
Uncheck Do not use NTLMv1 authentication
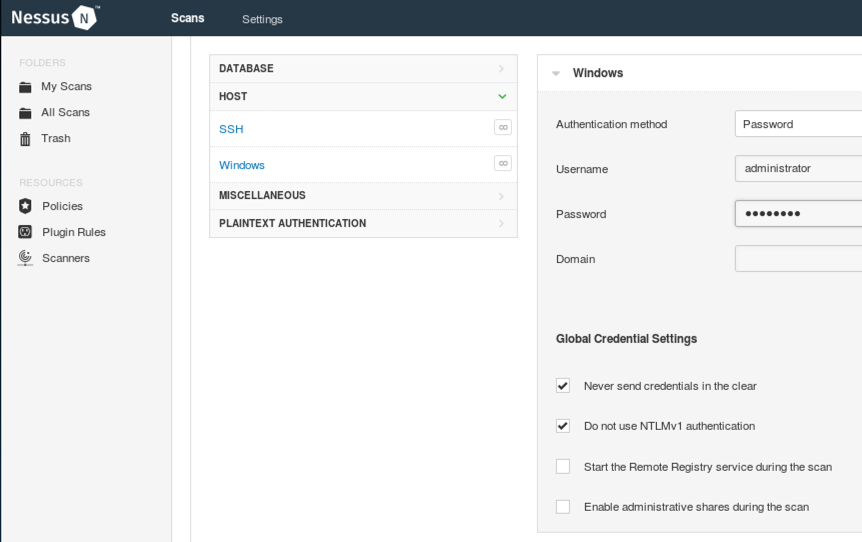click(563, 426)
